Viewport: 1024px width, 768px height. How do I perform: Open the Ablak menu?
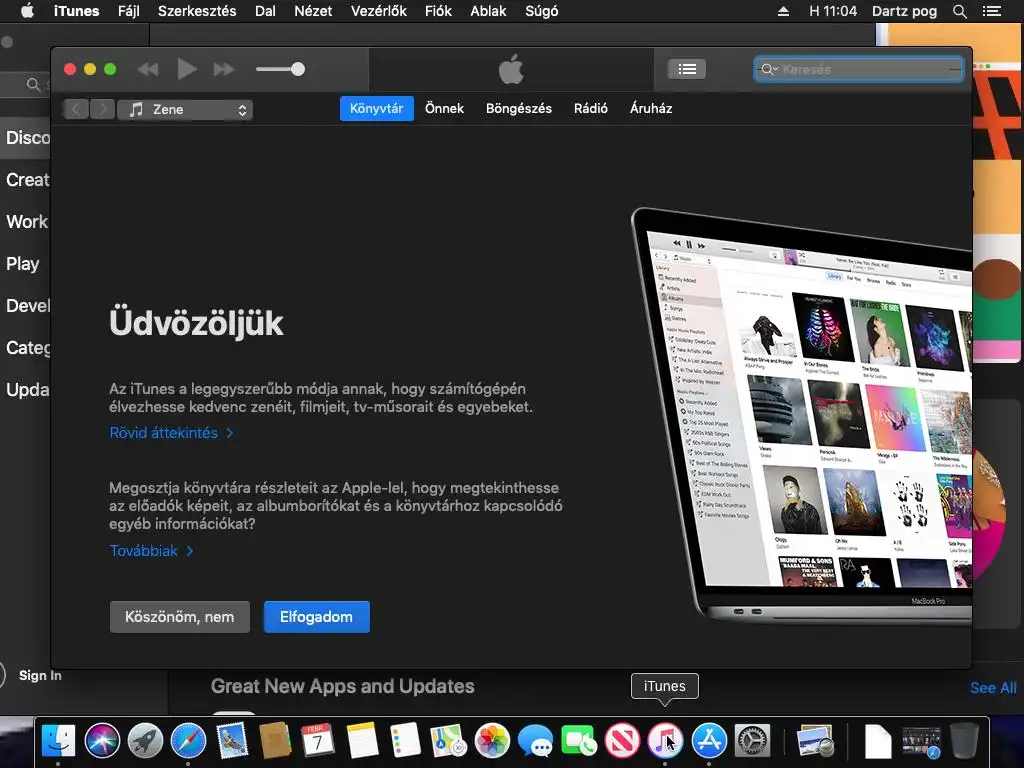488,11
